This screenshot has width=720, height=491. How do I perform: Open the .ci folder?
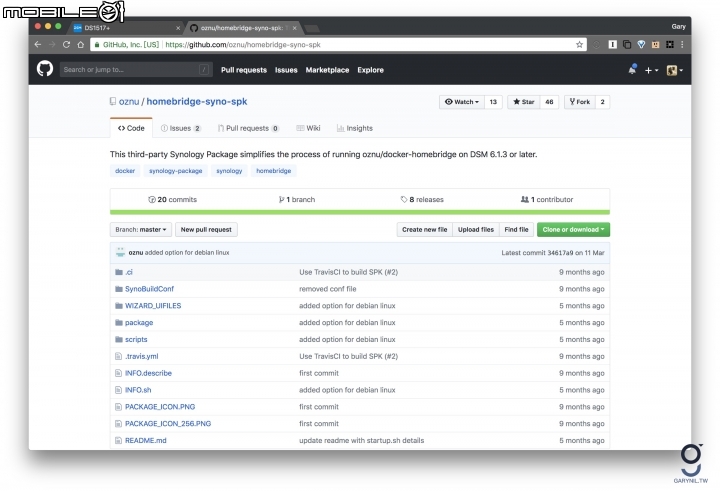[129, 272]
